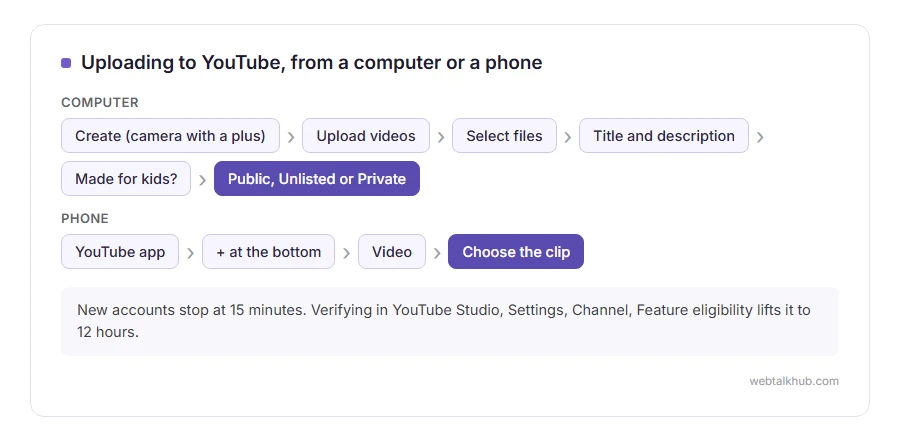The width and height of the screenshot is (900, 438).
Task: Select the Choose the clip chip
Action: 516,251
